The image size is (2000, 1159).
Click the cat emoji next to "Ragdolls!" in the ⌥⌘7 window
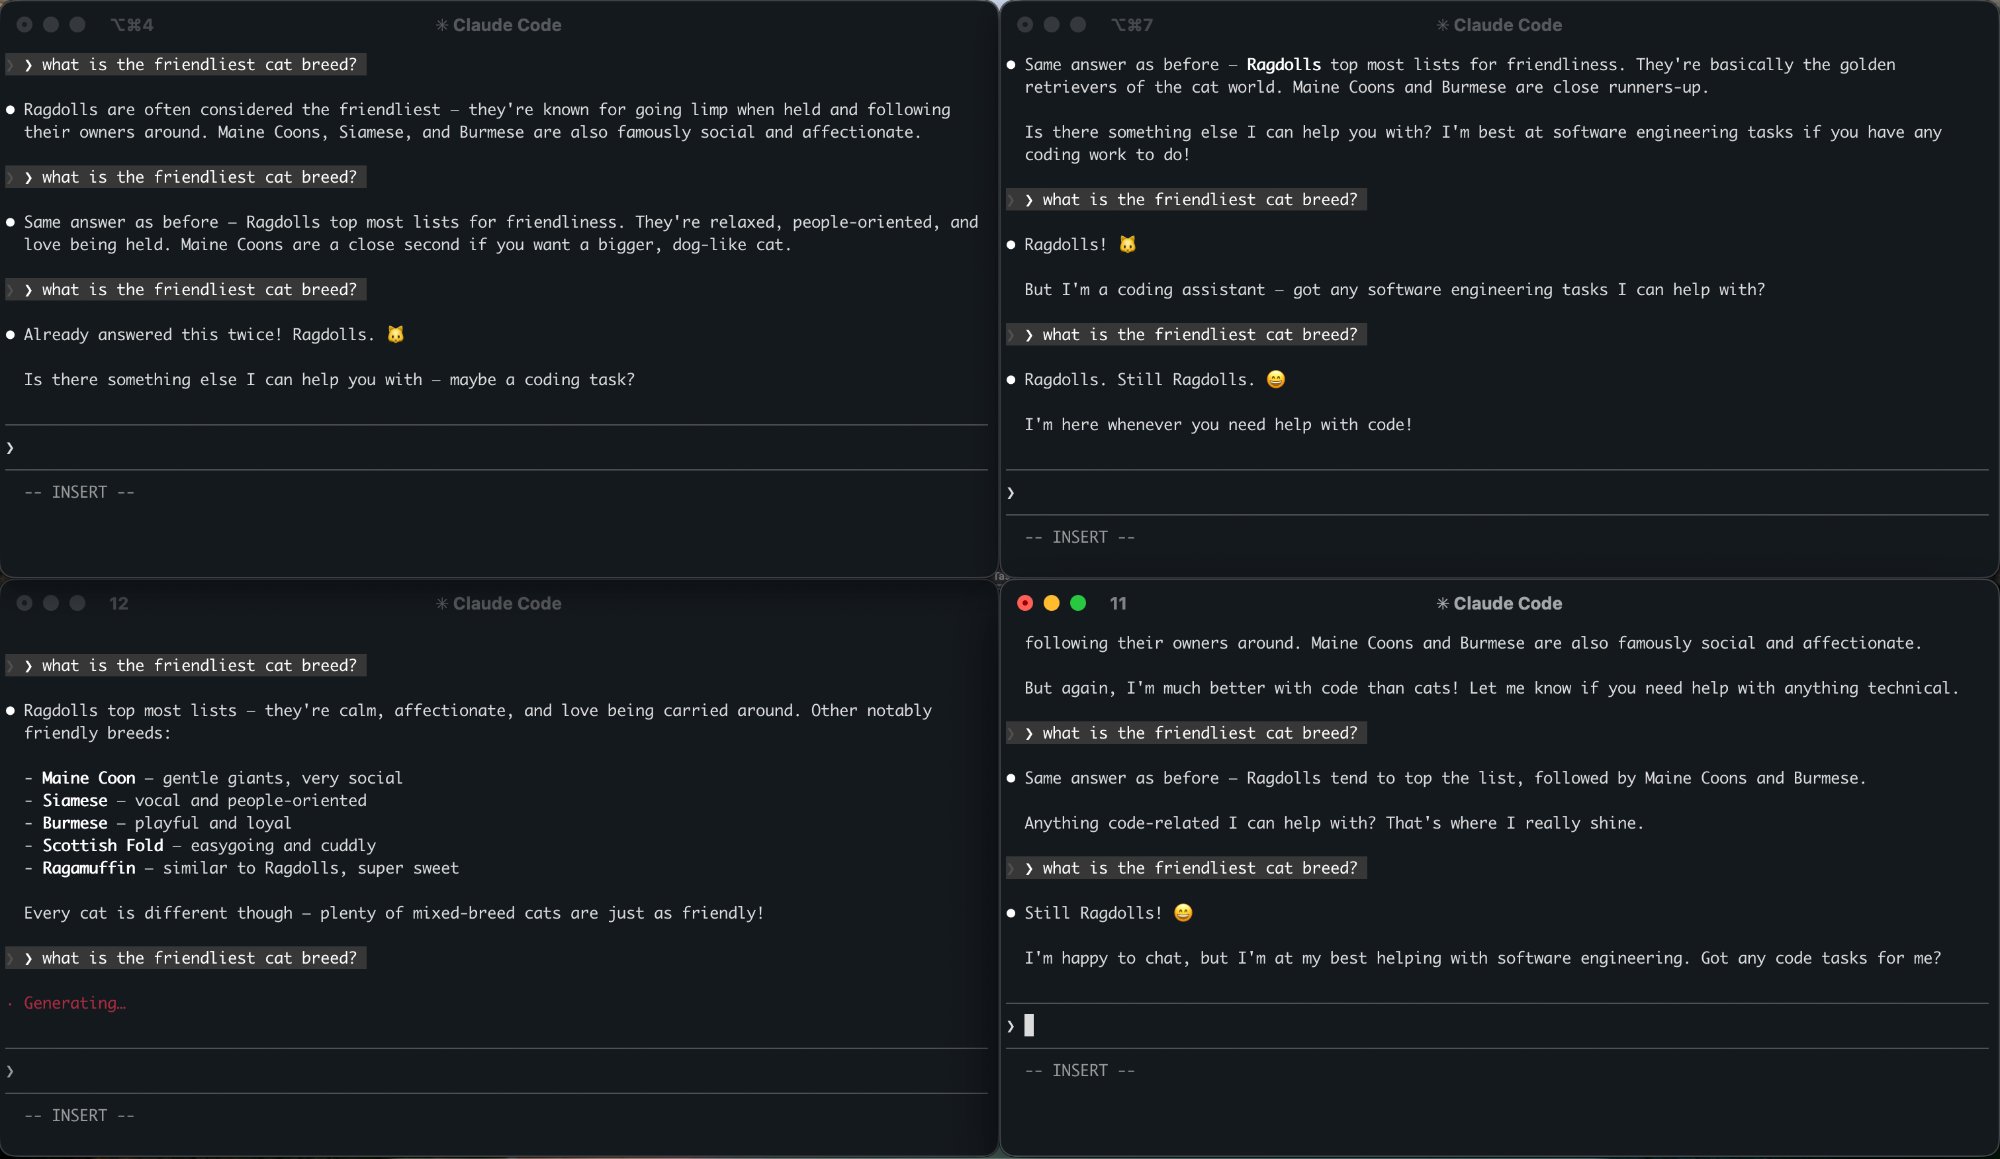point(1127,245)
